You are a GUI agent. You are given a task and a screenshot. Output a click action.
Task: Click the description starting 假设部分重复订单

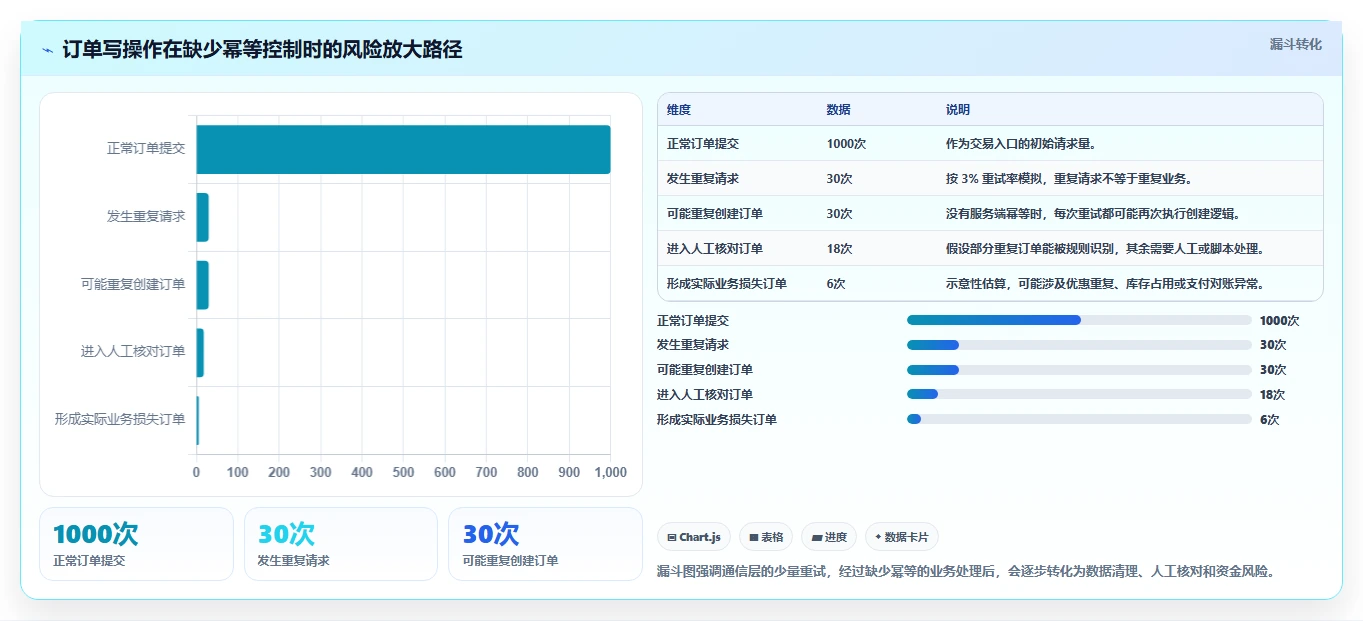1105,249
